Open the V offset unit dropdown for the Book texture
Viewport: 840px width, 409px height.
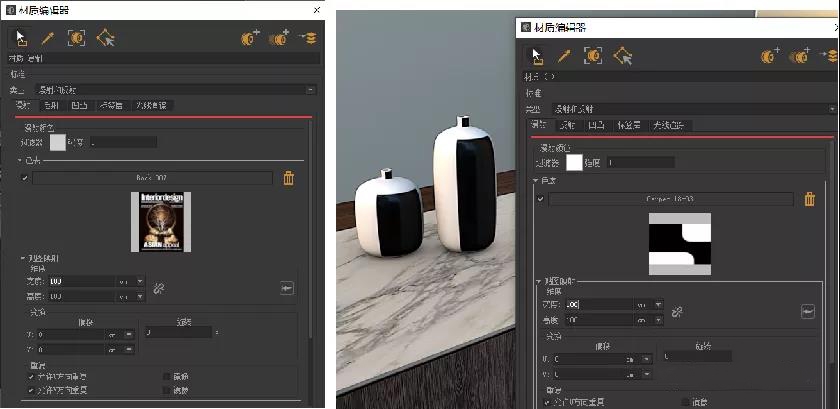129,349
